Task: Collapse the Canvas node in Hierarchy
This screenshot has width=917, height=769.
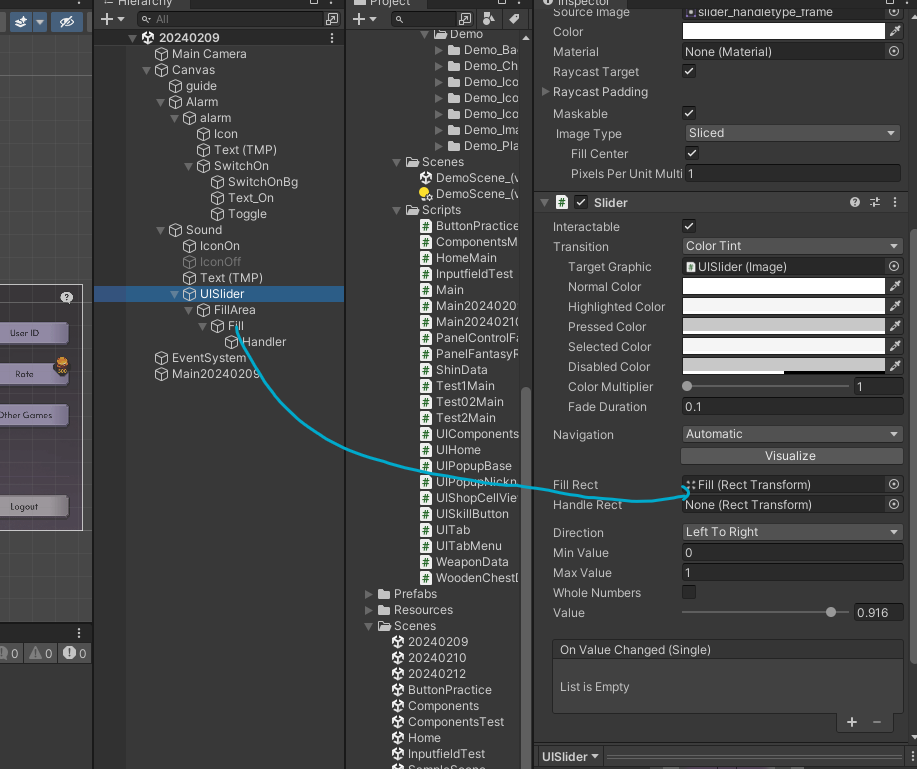Action: click(146, 70)
